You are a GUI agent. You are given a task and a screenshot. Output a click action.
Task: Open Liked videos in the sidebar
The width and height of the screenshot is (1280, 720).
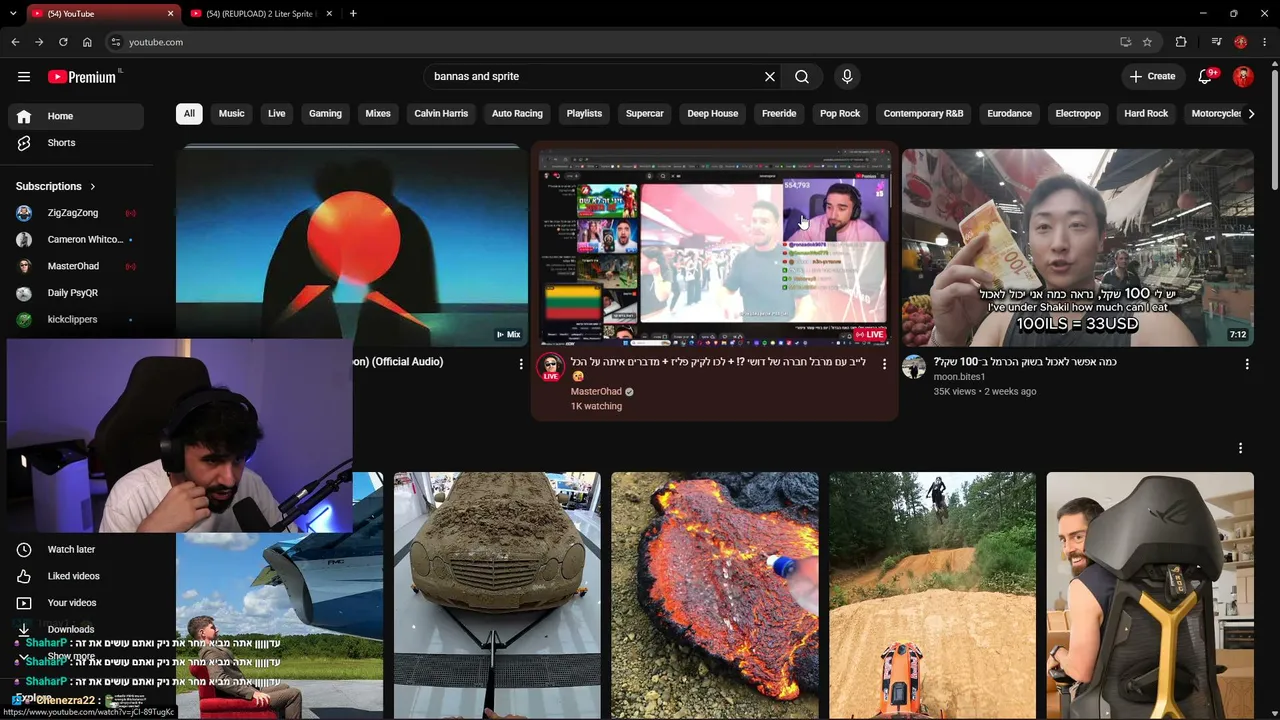(76, 576)
